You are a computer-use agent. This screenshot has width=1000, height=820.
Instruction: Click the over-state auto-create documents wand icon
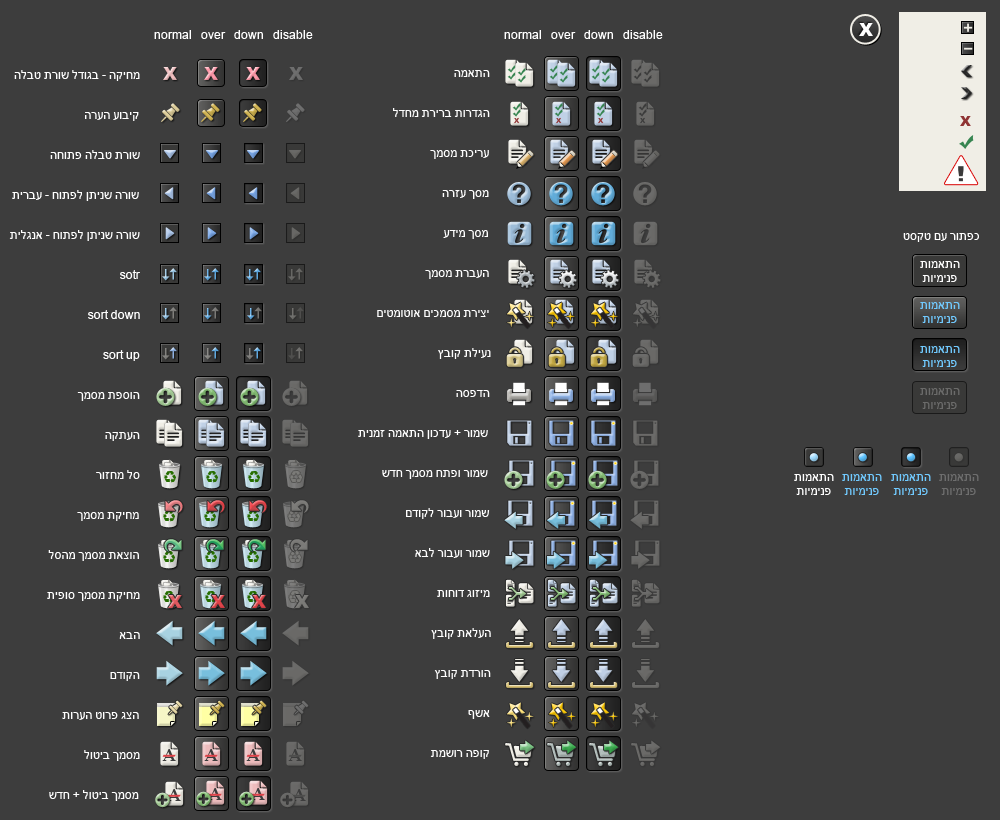click(x=561, y=314)
